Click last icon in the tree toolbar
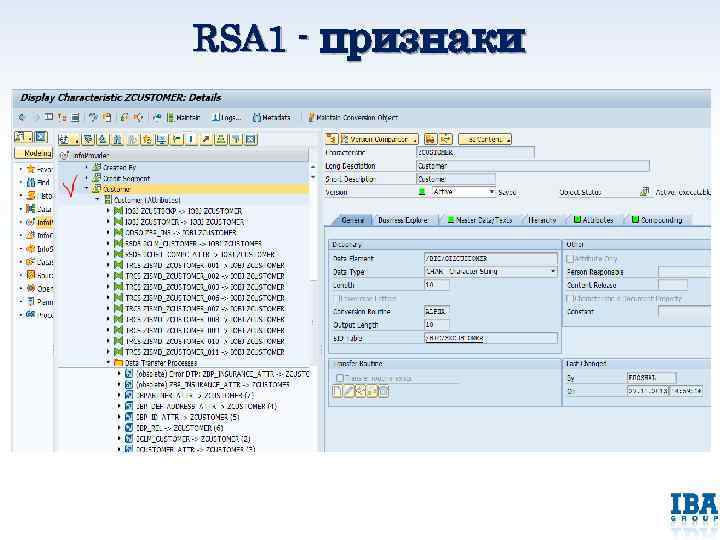This screenshot has height=540, width=720. coord(251,139)
